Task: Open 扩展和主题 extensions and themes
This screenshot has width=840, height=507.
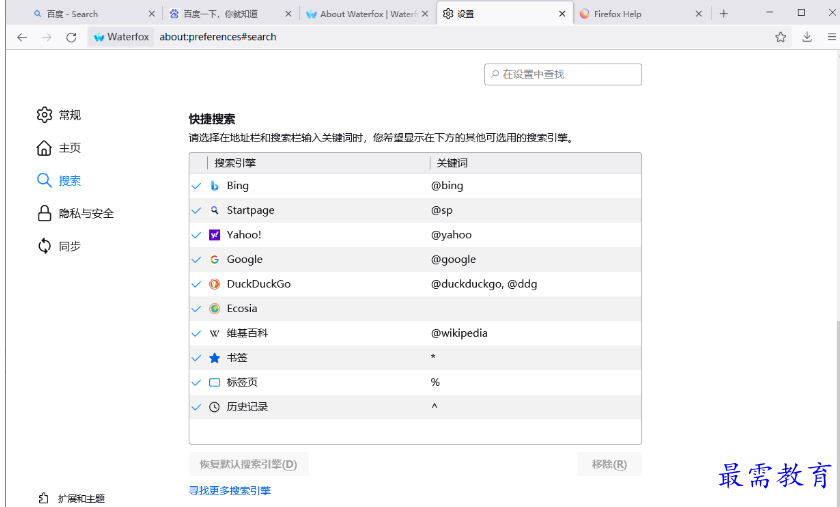Action: pyautogui.click(x=72, y=498)
